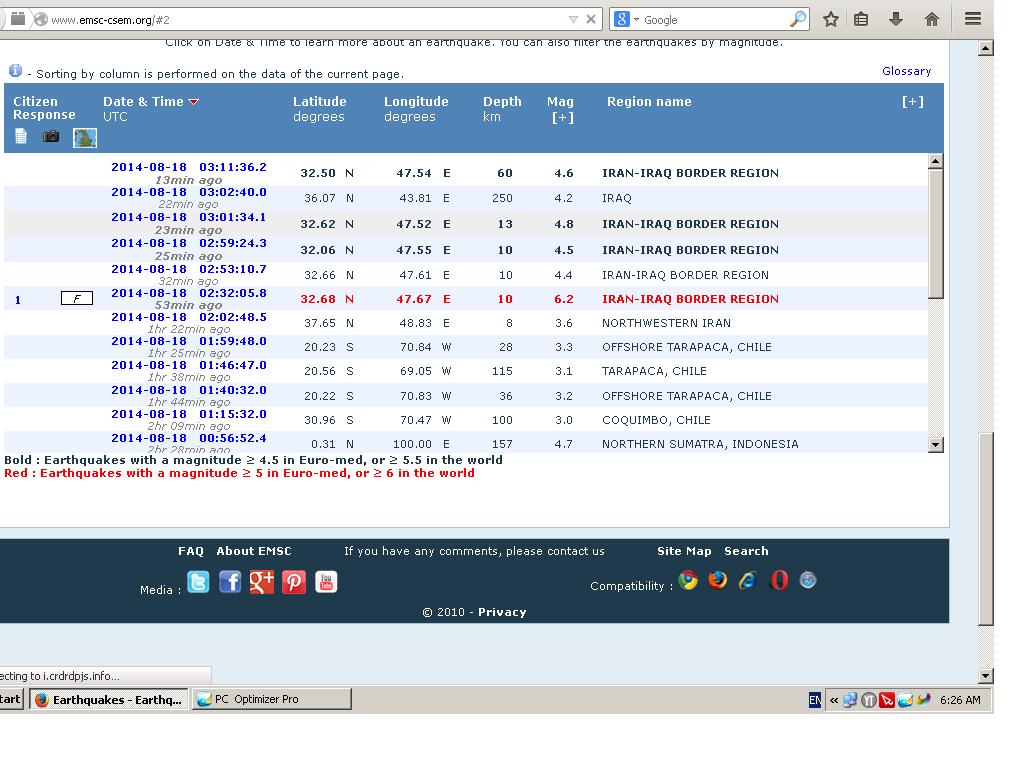
Task: Sort the table by Date & Time
Action: pyautogui.click(x=143, y=102)
